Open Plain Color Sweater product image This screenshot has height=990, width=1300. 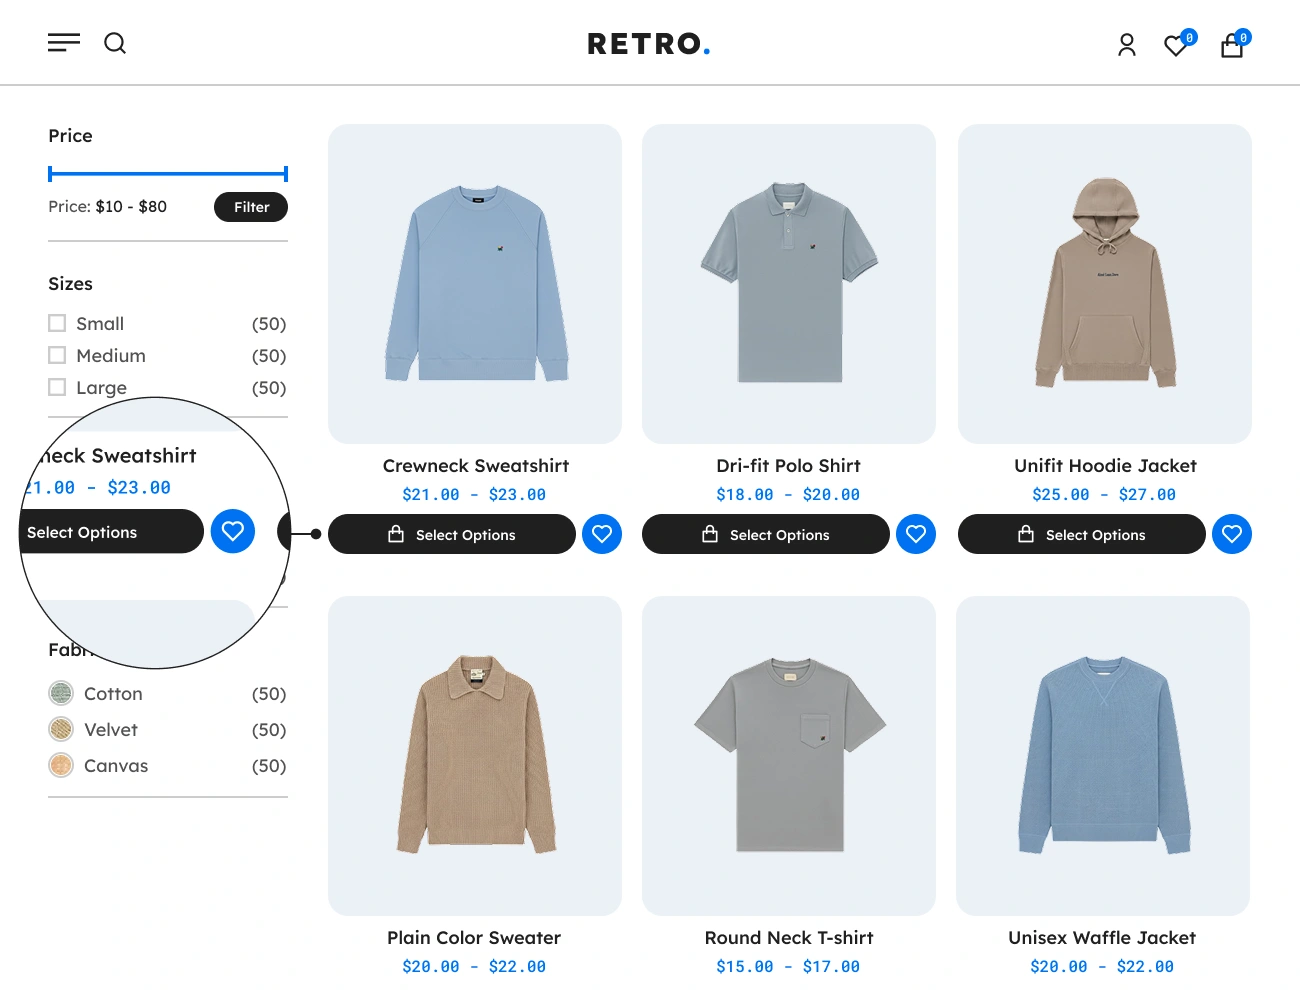tap(475, 756)
